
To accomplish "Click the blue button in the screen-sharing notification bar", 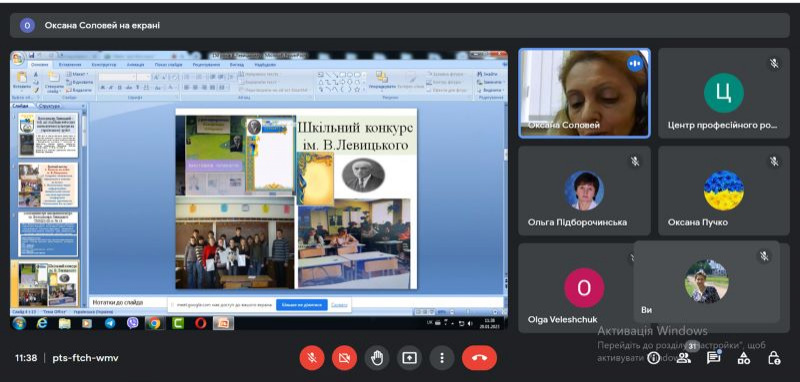I will pyautogui.click(x=302, y=305).
